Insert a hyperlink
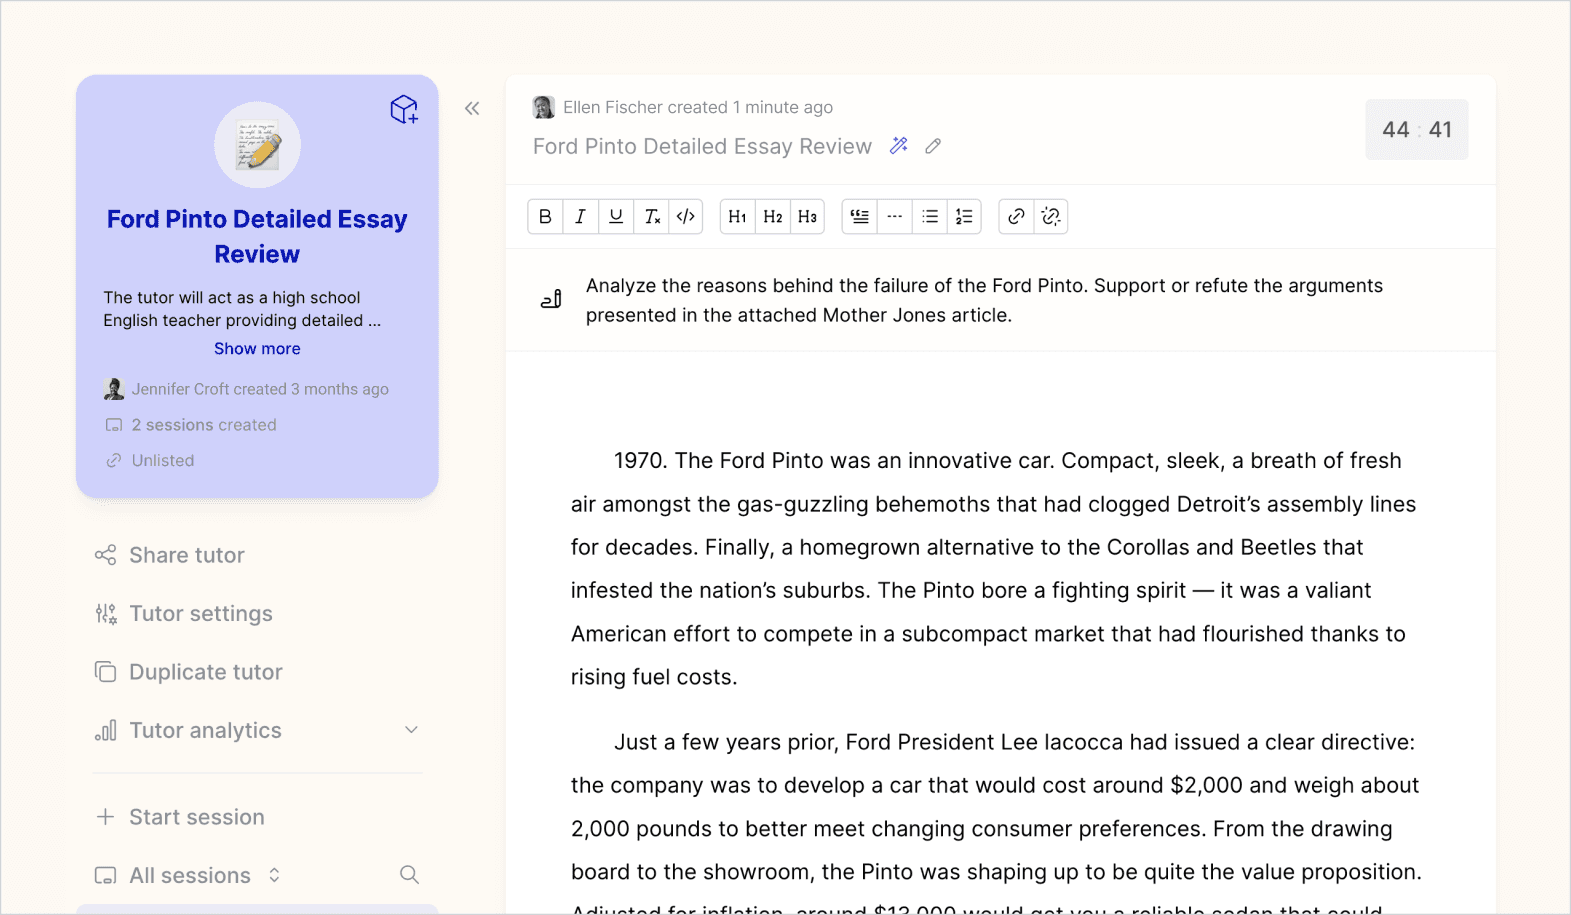This screenshot has height=915, width=1571. coord(1016,216)
